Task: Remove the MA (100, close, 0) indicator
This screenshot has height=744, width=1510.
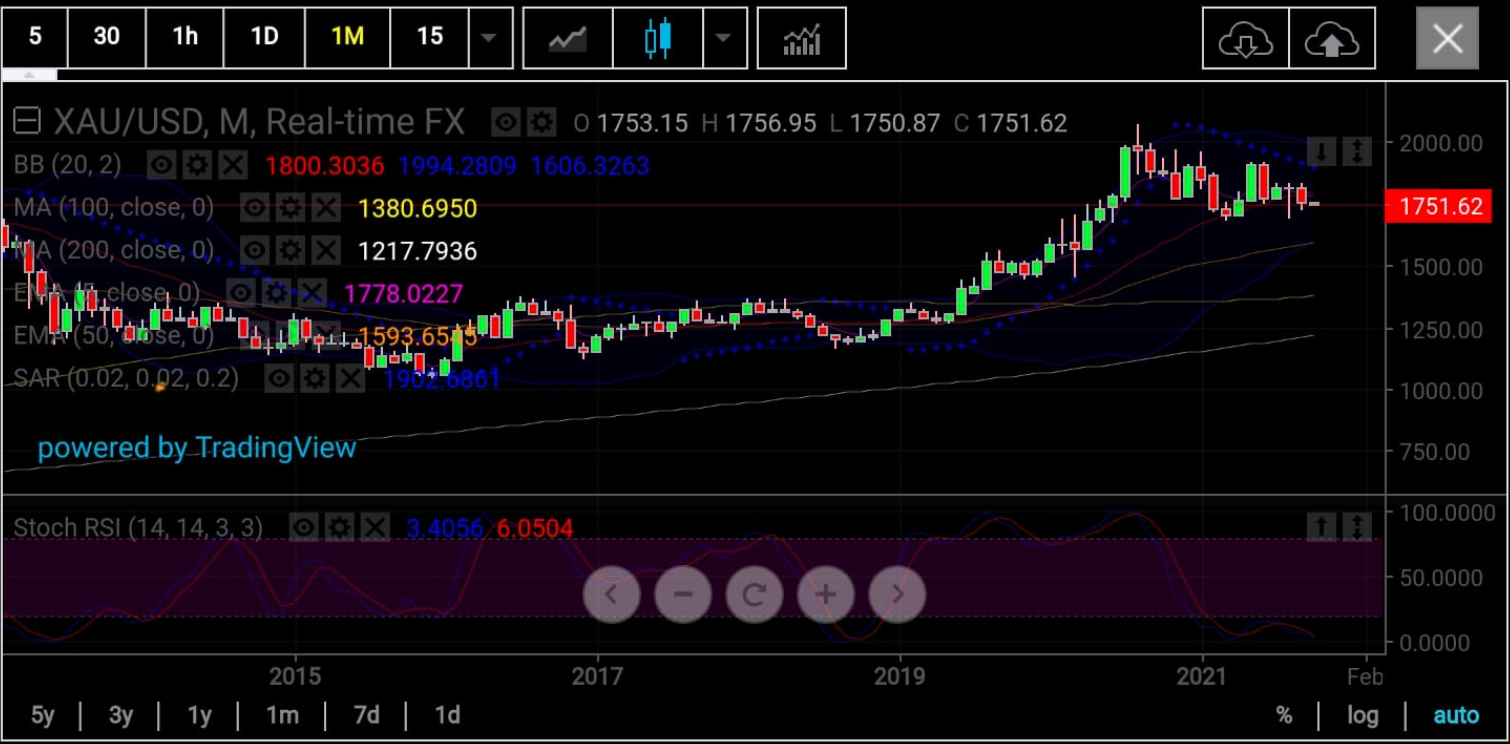Action: 325,208
